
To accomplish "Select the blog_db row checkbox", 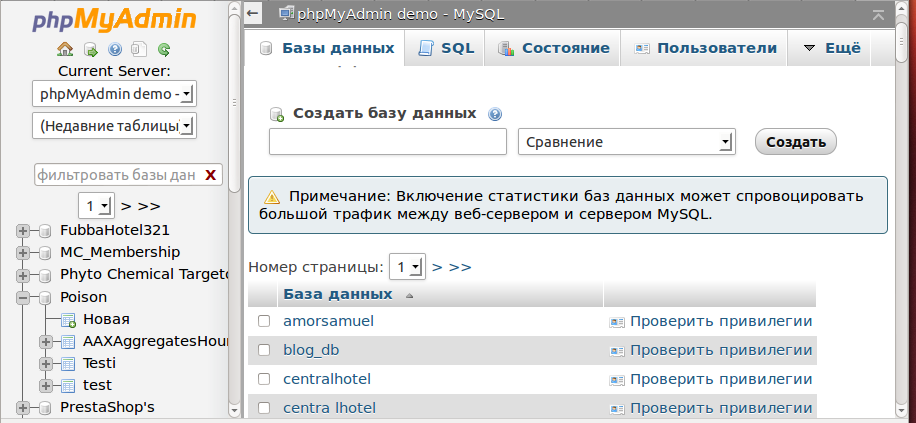I will pos(264,350).
